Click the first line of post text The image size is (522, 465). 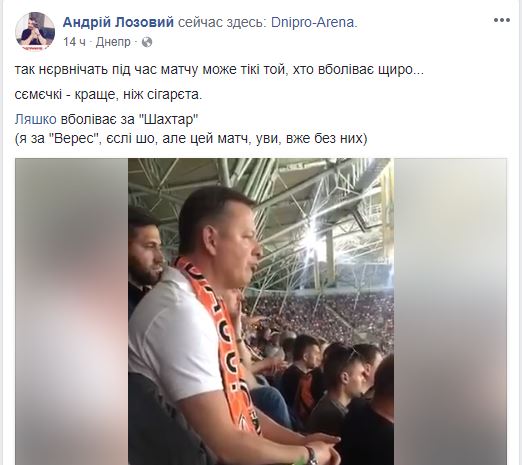tap(219, 70)
